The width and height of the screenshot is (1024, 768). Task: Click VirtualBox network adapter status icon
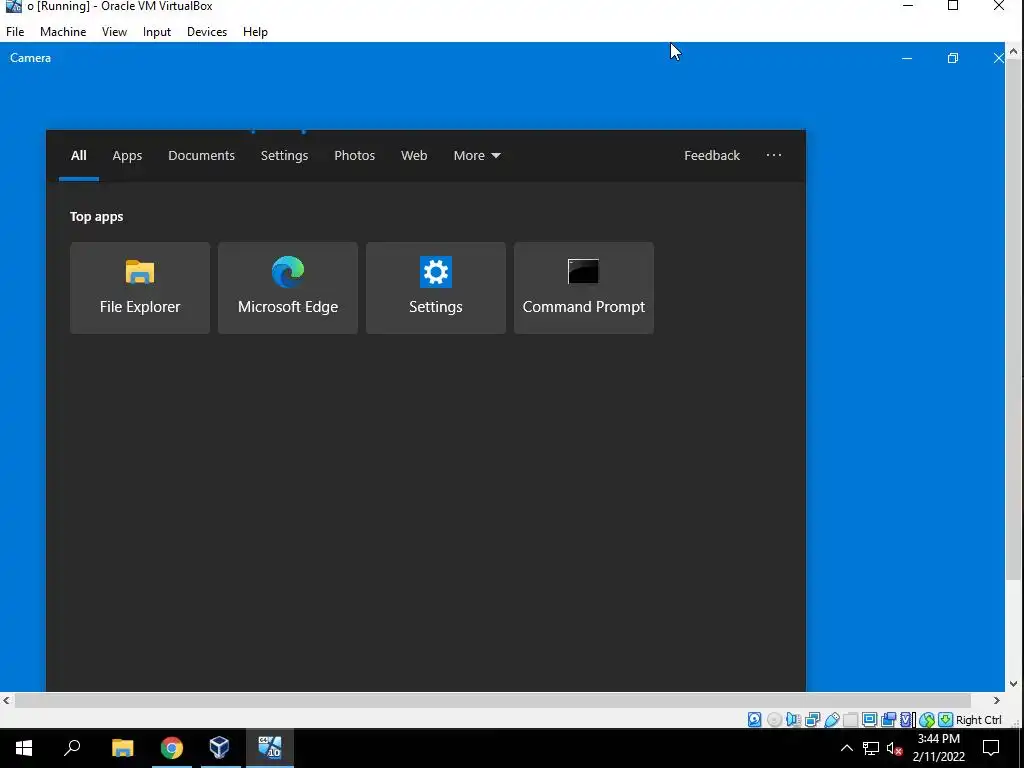pos(812,720)
